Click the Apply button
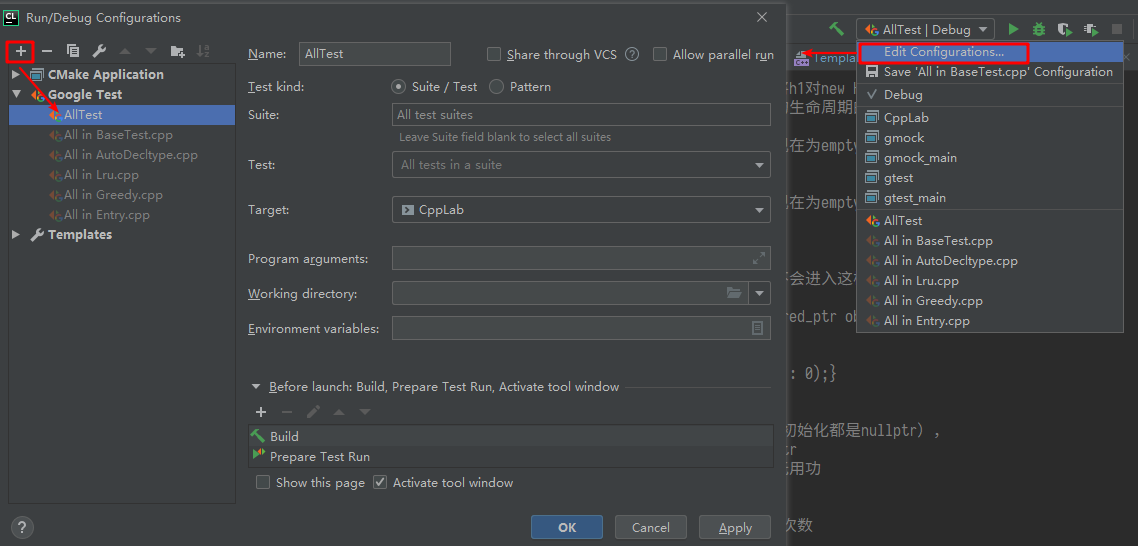The image size is (1138, 546). (735, 527)
